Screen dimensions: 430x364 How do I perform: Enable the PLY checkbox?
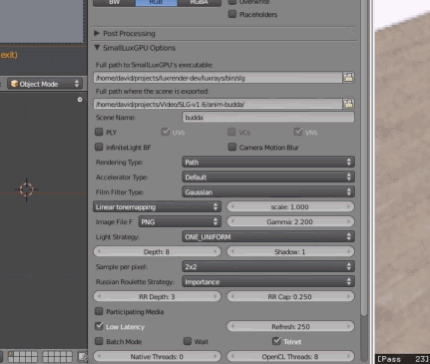click(x=99, y=132)
